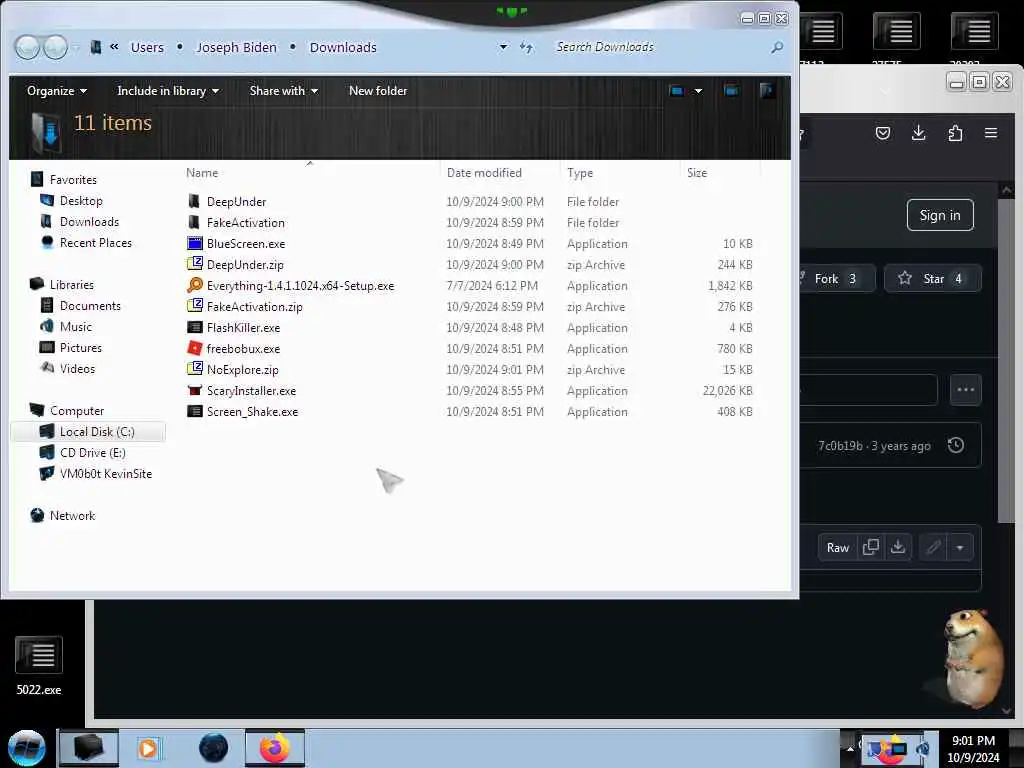Click the GitHub Star button
Image resolution: width=1024 pixels, height=768 pixels.
pyautogui.click(x=933, y=279)
